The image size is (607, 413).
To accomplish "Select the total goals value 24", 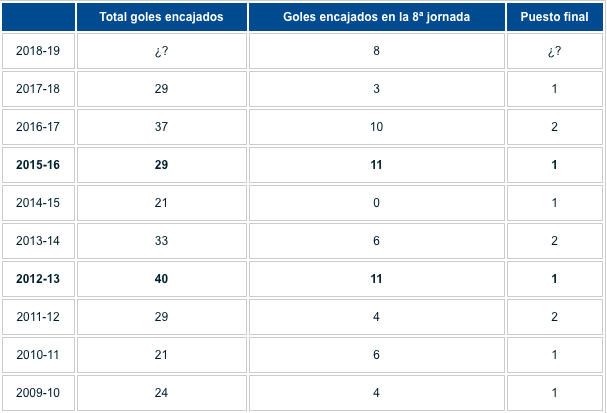I will pyautogui.click(x=161, y=393).
